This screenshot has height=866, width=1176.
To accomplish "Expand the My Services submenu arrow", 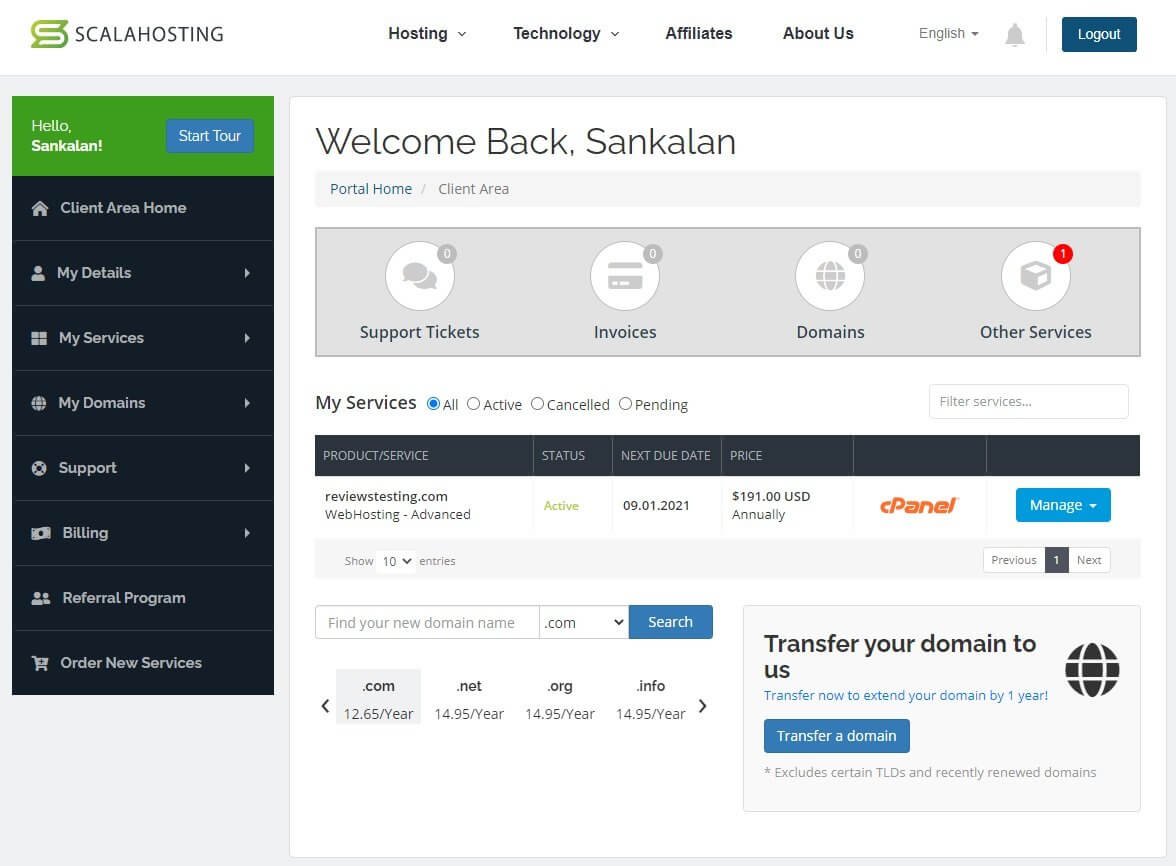I will pyautogui.click(x=247, y=338).
